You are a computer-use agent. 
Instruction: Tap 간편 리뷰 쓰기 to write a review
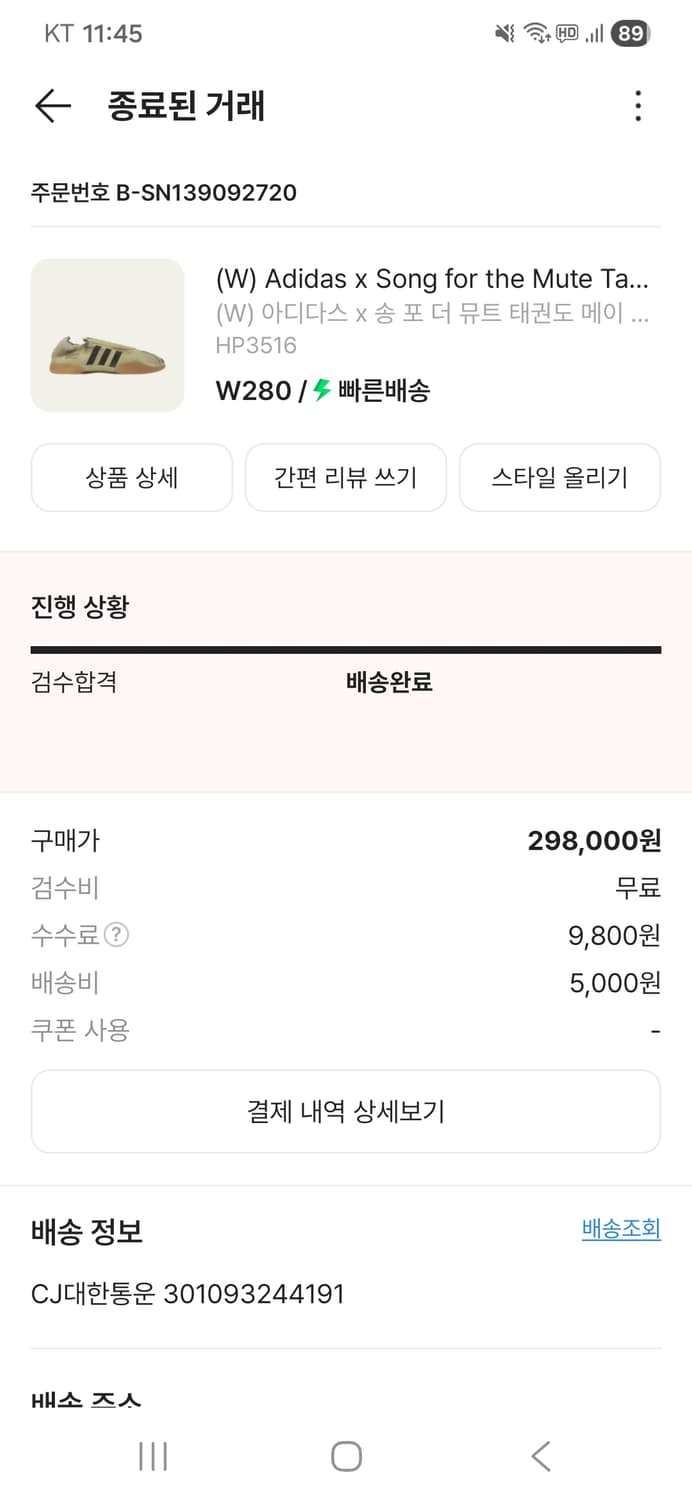345,477
